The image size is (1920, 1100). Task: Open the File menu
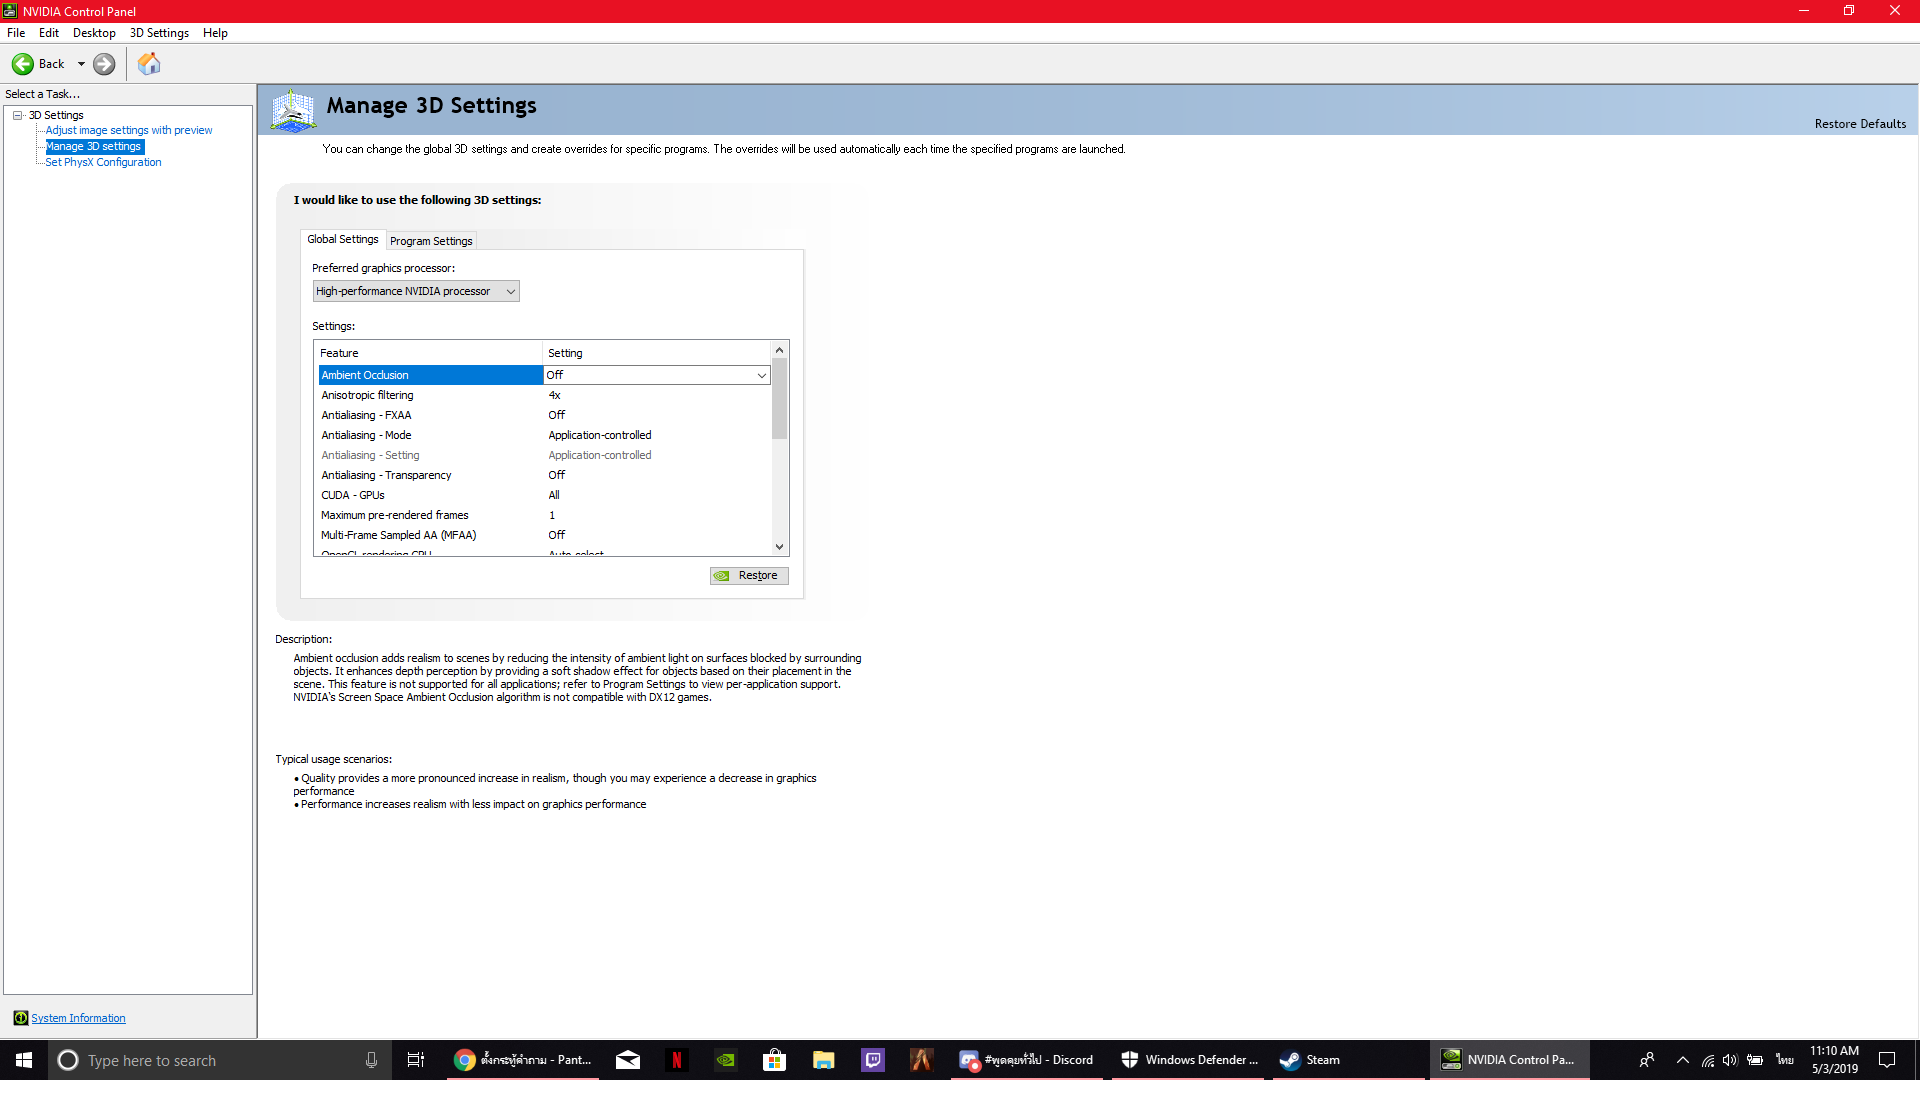pyautogui.click(x=16, y=33)
